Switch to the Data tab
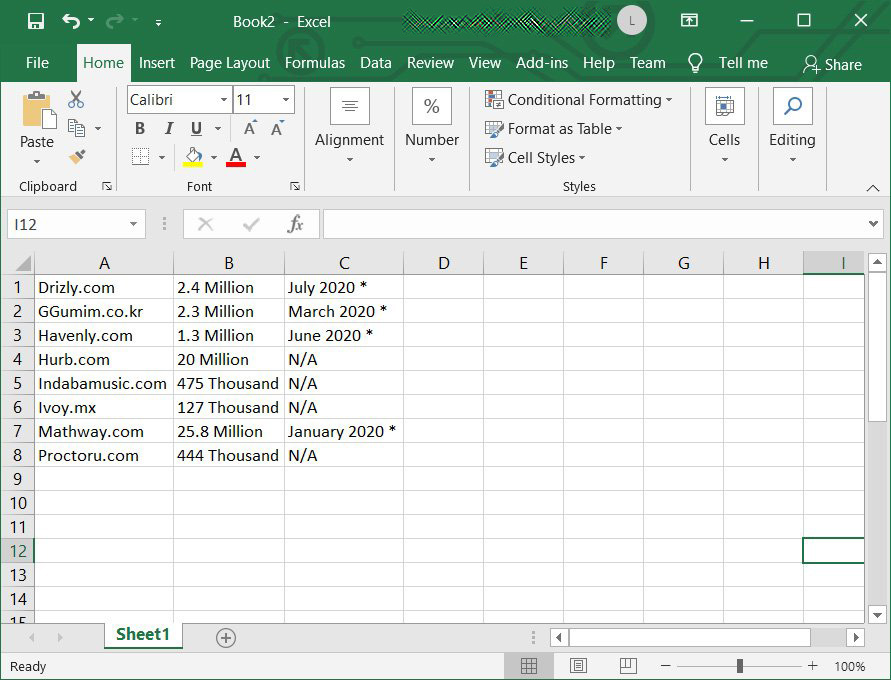This screenshot has width=891, height=680. [x=376, y=62]
